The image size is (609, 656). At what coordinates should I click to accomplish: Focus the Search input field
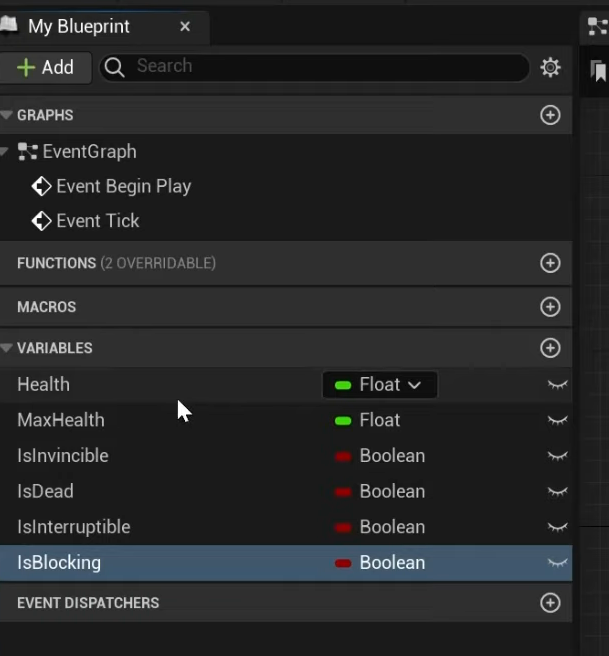(x=320, y=67)
